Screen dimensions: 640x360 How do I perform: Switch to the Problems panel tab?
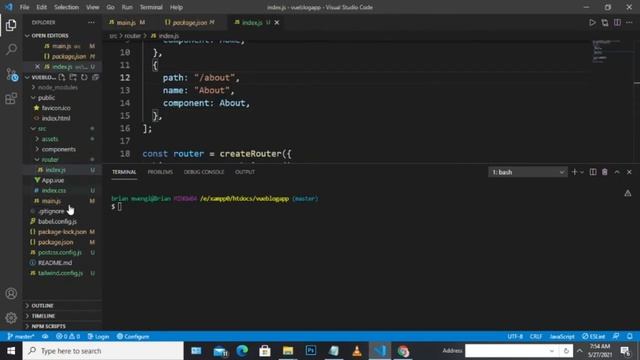pyautogui.click(x=160, y=172)
